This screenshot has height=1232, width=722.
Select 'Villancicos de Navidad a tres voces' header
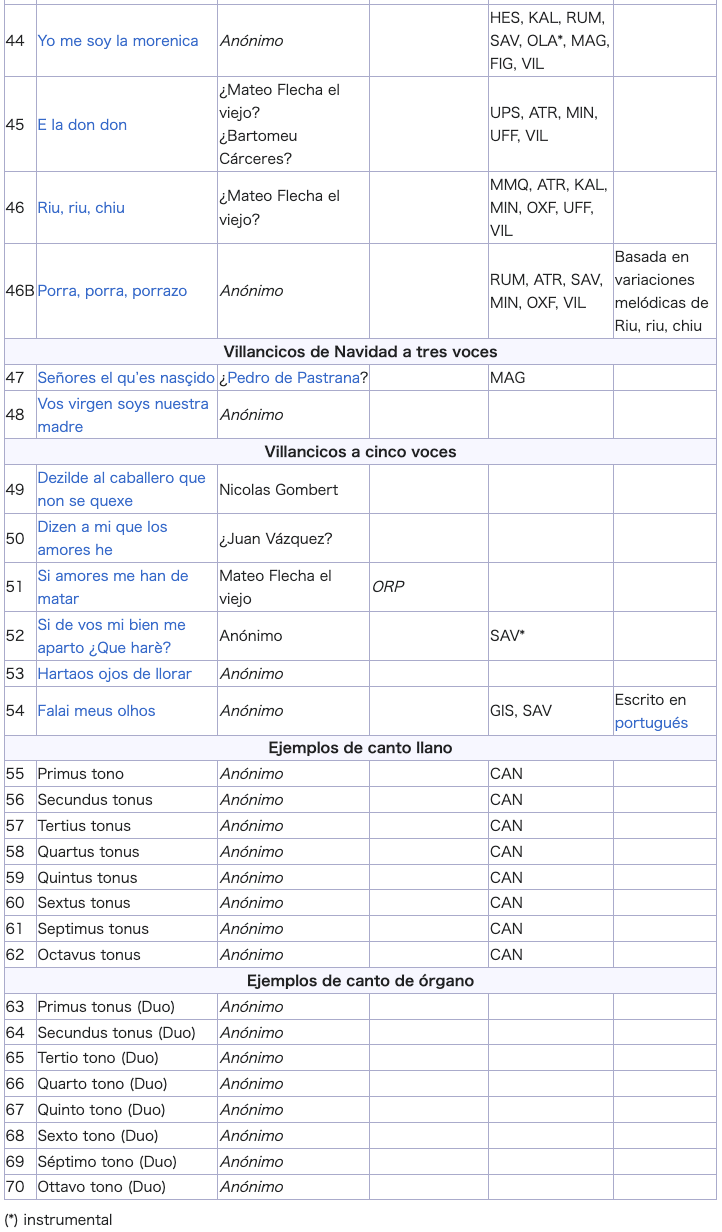pos(360,352)
